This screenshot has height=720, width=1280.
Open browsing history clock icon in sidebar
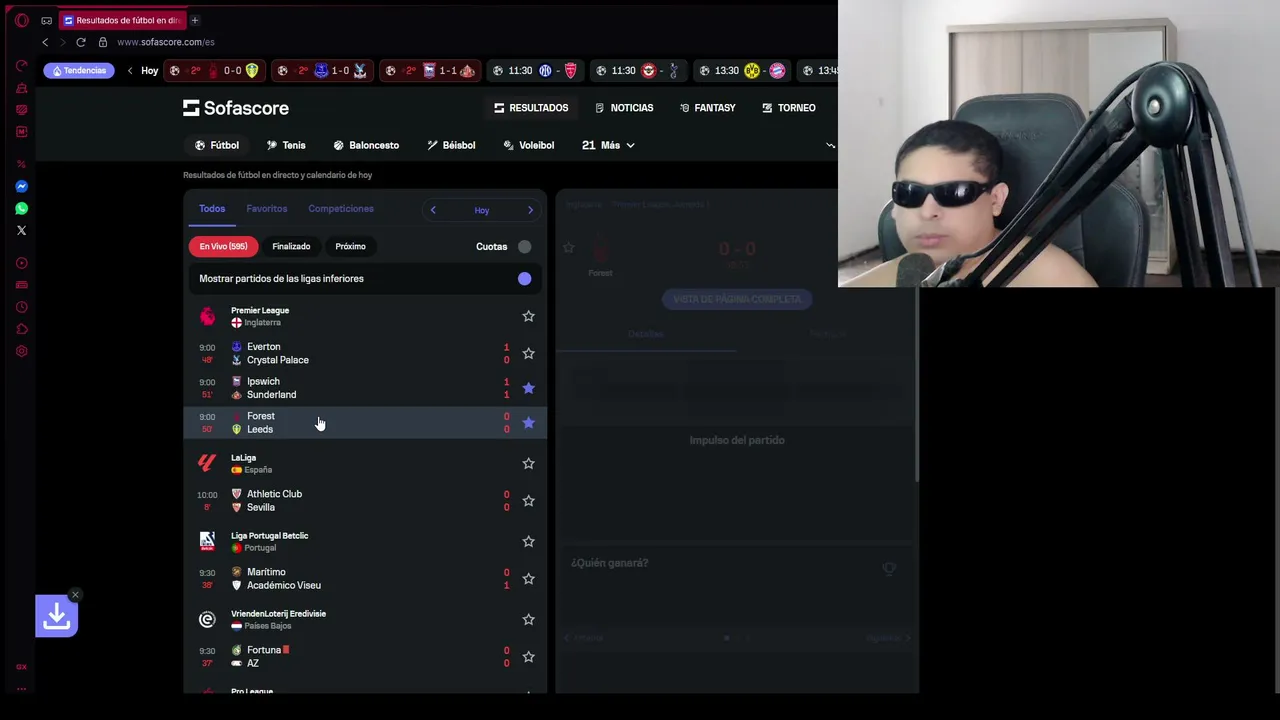pos(21,307)
